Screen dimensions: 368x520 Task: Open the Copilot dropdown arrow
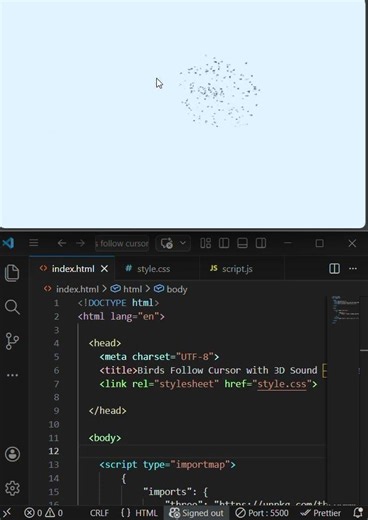[183, 243]
